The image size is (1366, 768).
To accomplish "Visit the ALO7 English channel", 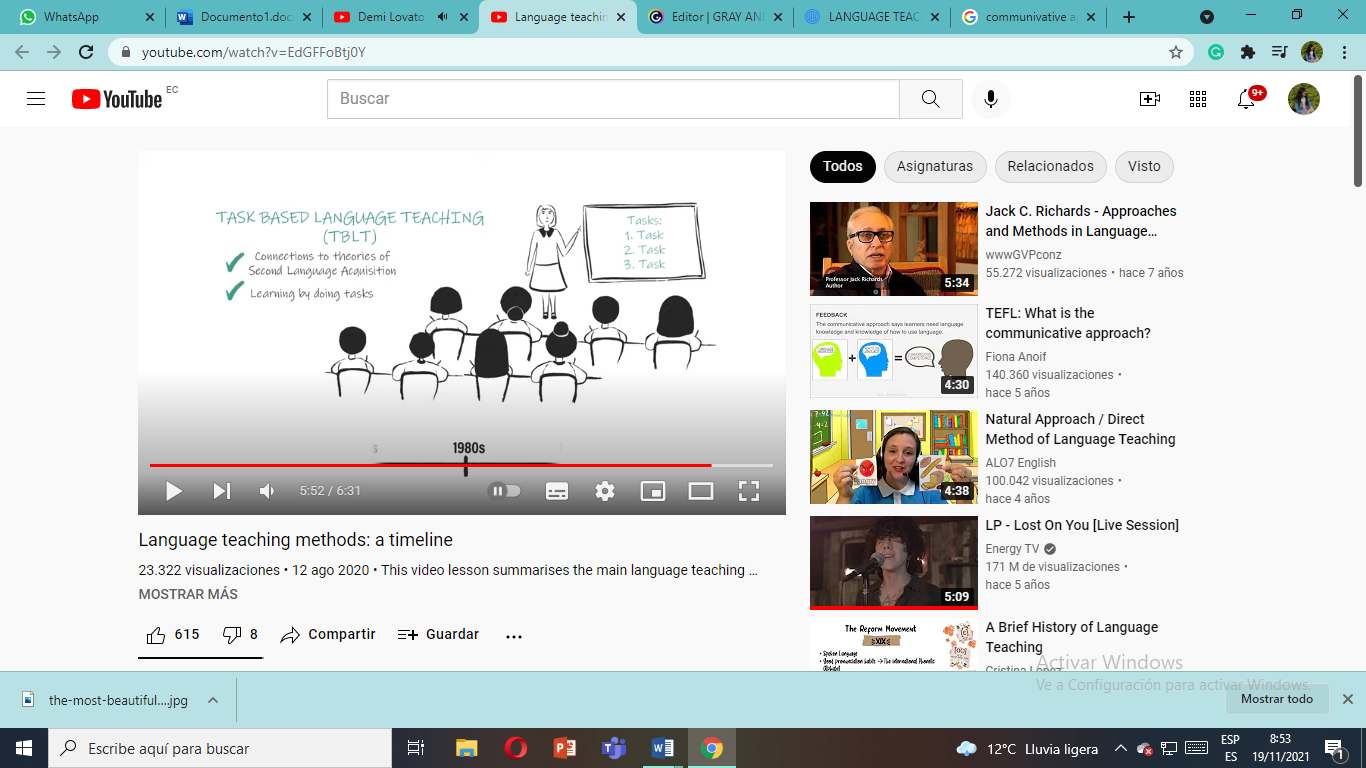I will pyautogui.click(x=1021, y=463).
